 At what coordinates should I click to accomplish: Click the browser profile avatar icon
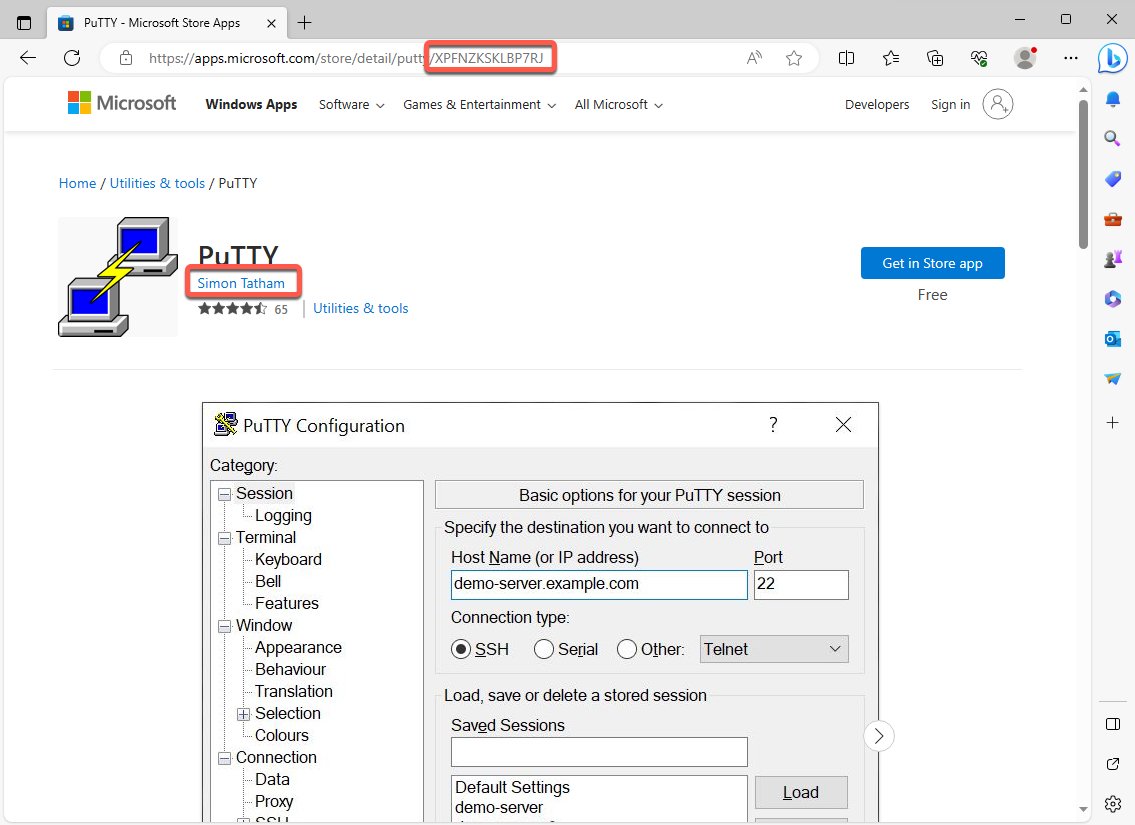pyautogui.click(x=1025, y=58)
